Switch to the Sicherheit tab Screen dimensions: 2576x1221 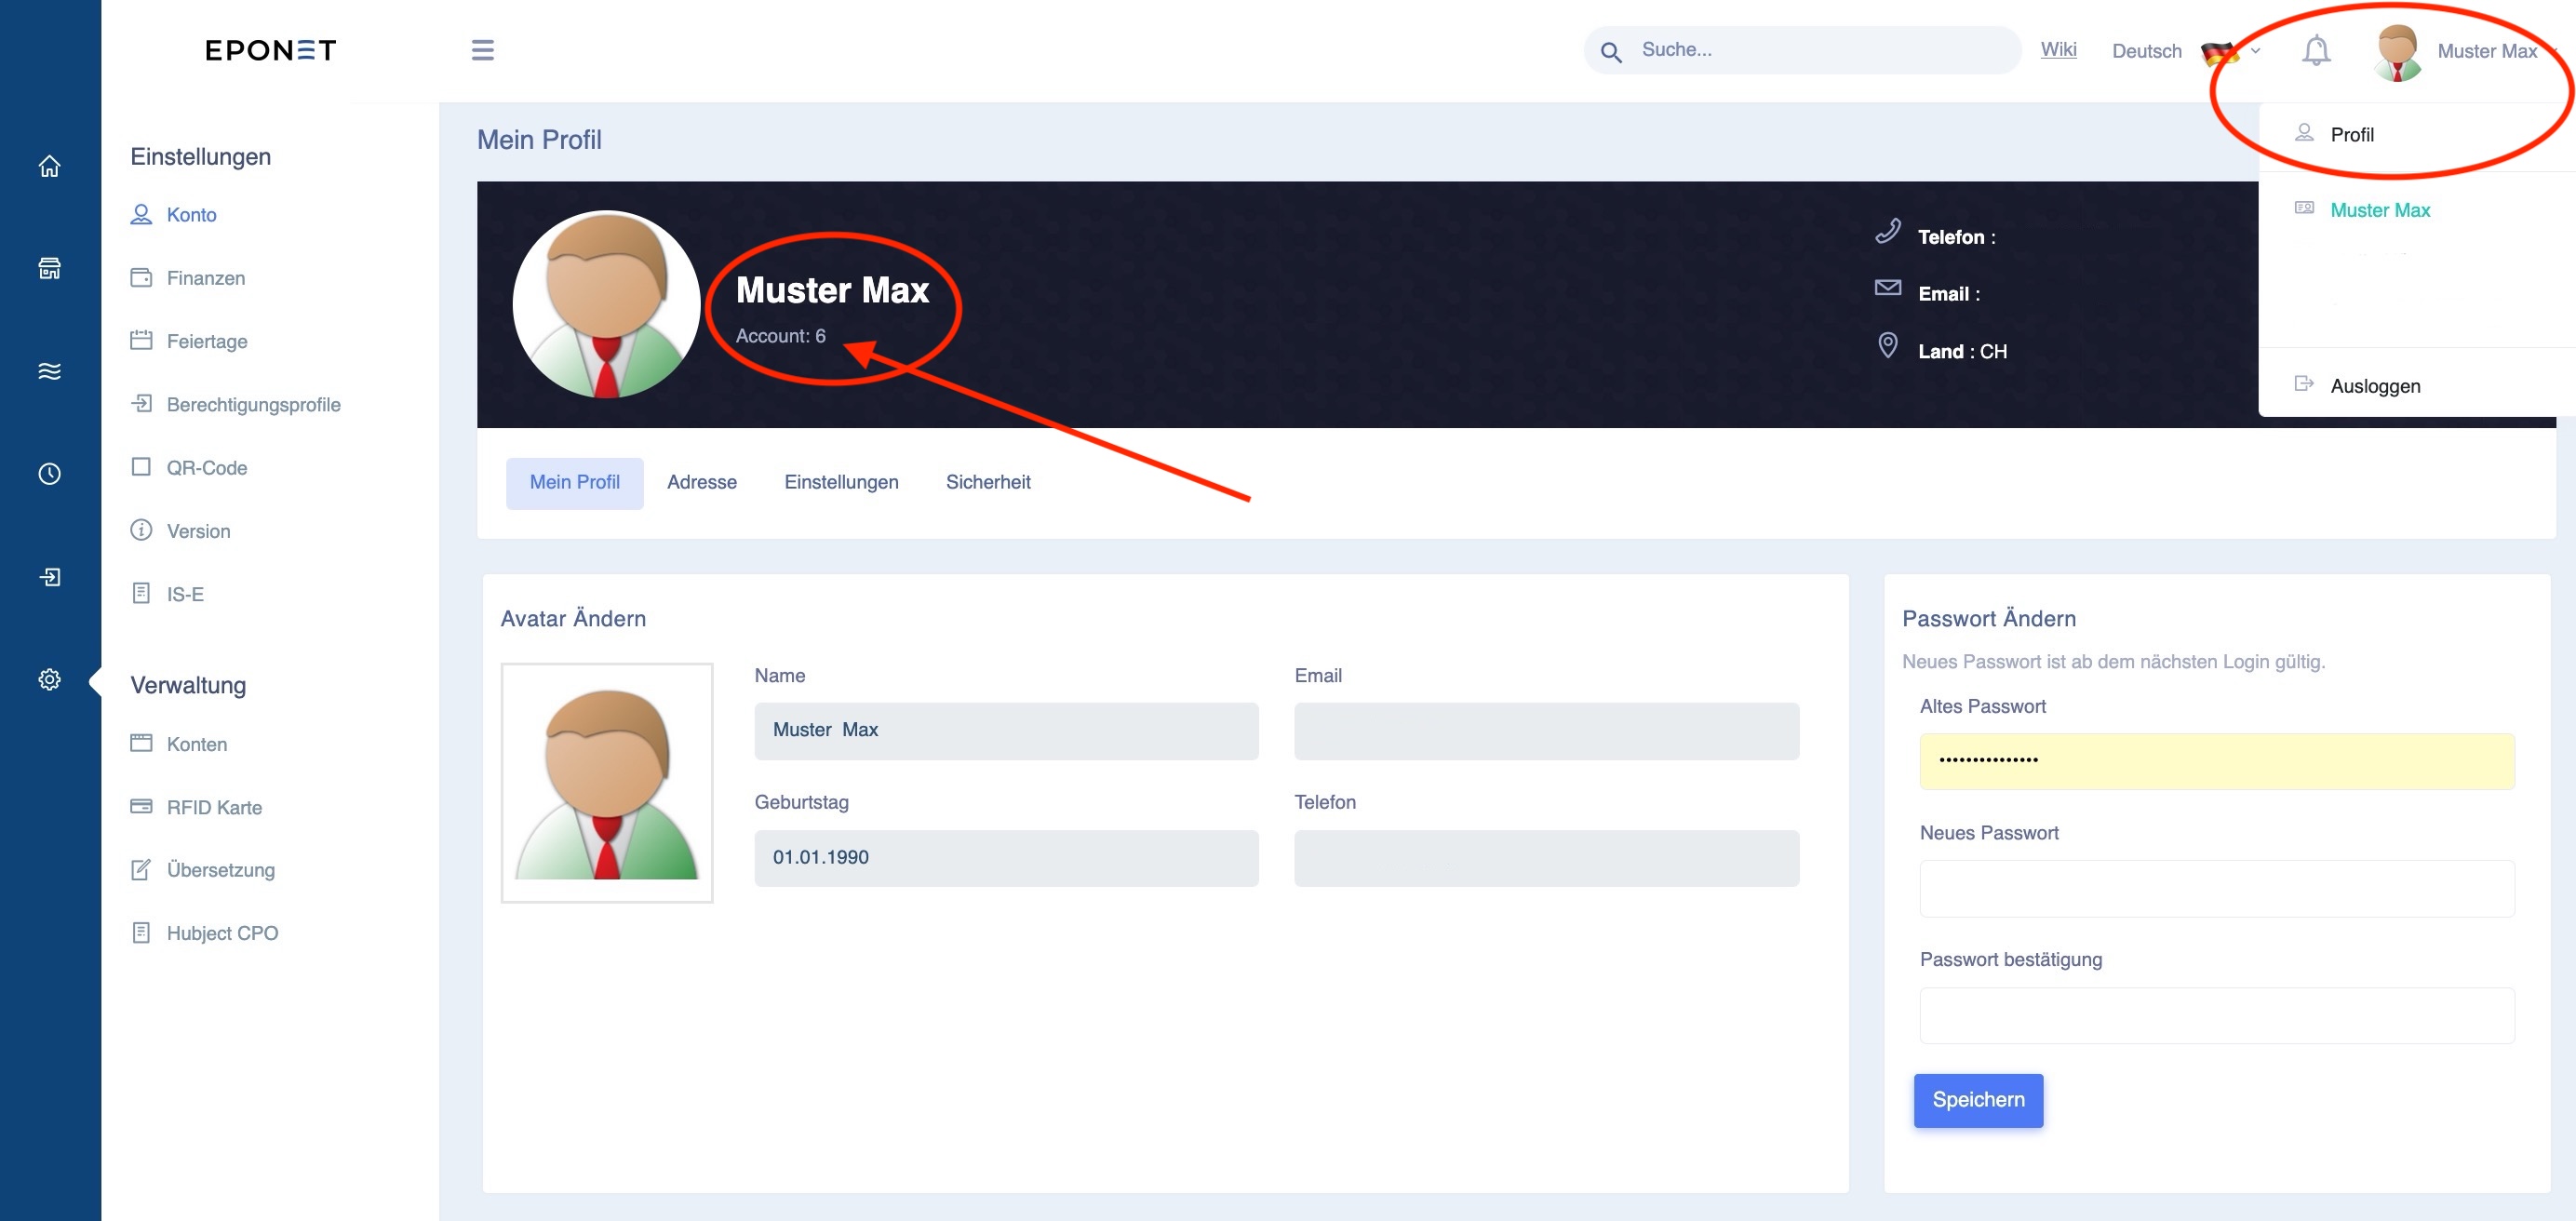coord(987,483)
